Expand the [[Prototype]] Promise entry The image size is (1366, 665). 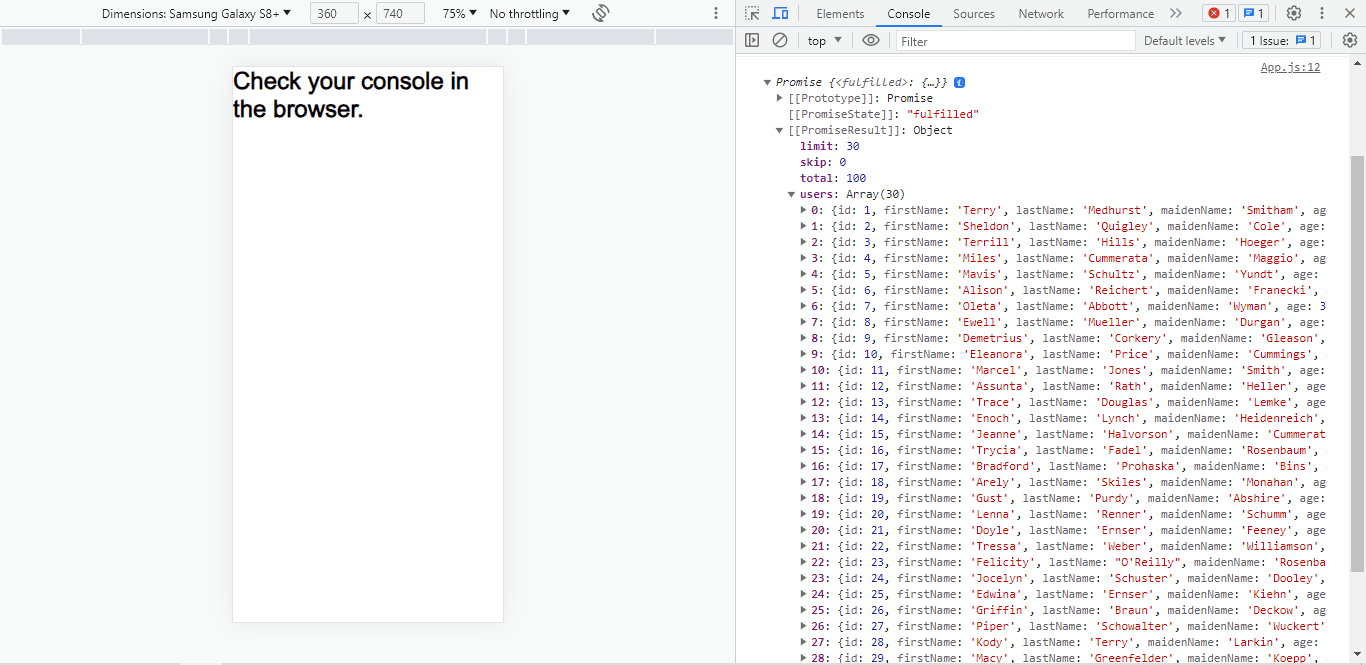tap(780, 98)
